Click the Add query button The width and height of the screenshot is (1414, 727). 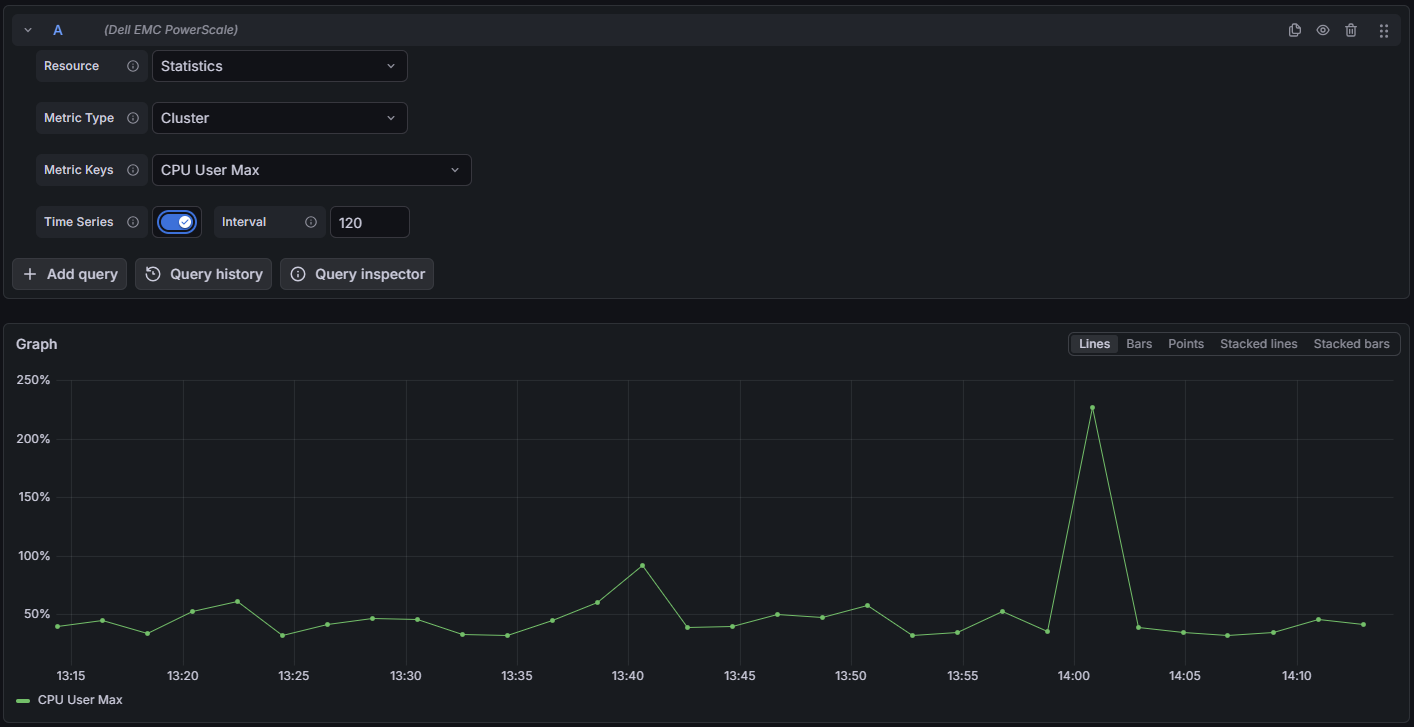pyautogui.click(x=70, y=274)
